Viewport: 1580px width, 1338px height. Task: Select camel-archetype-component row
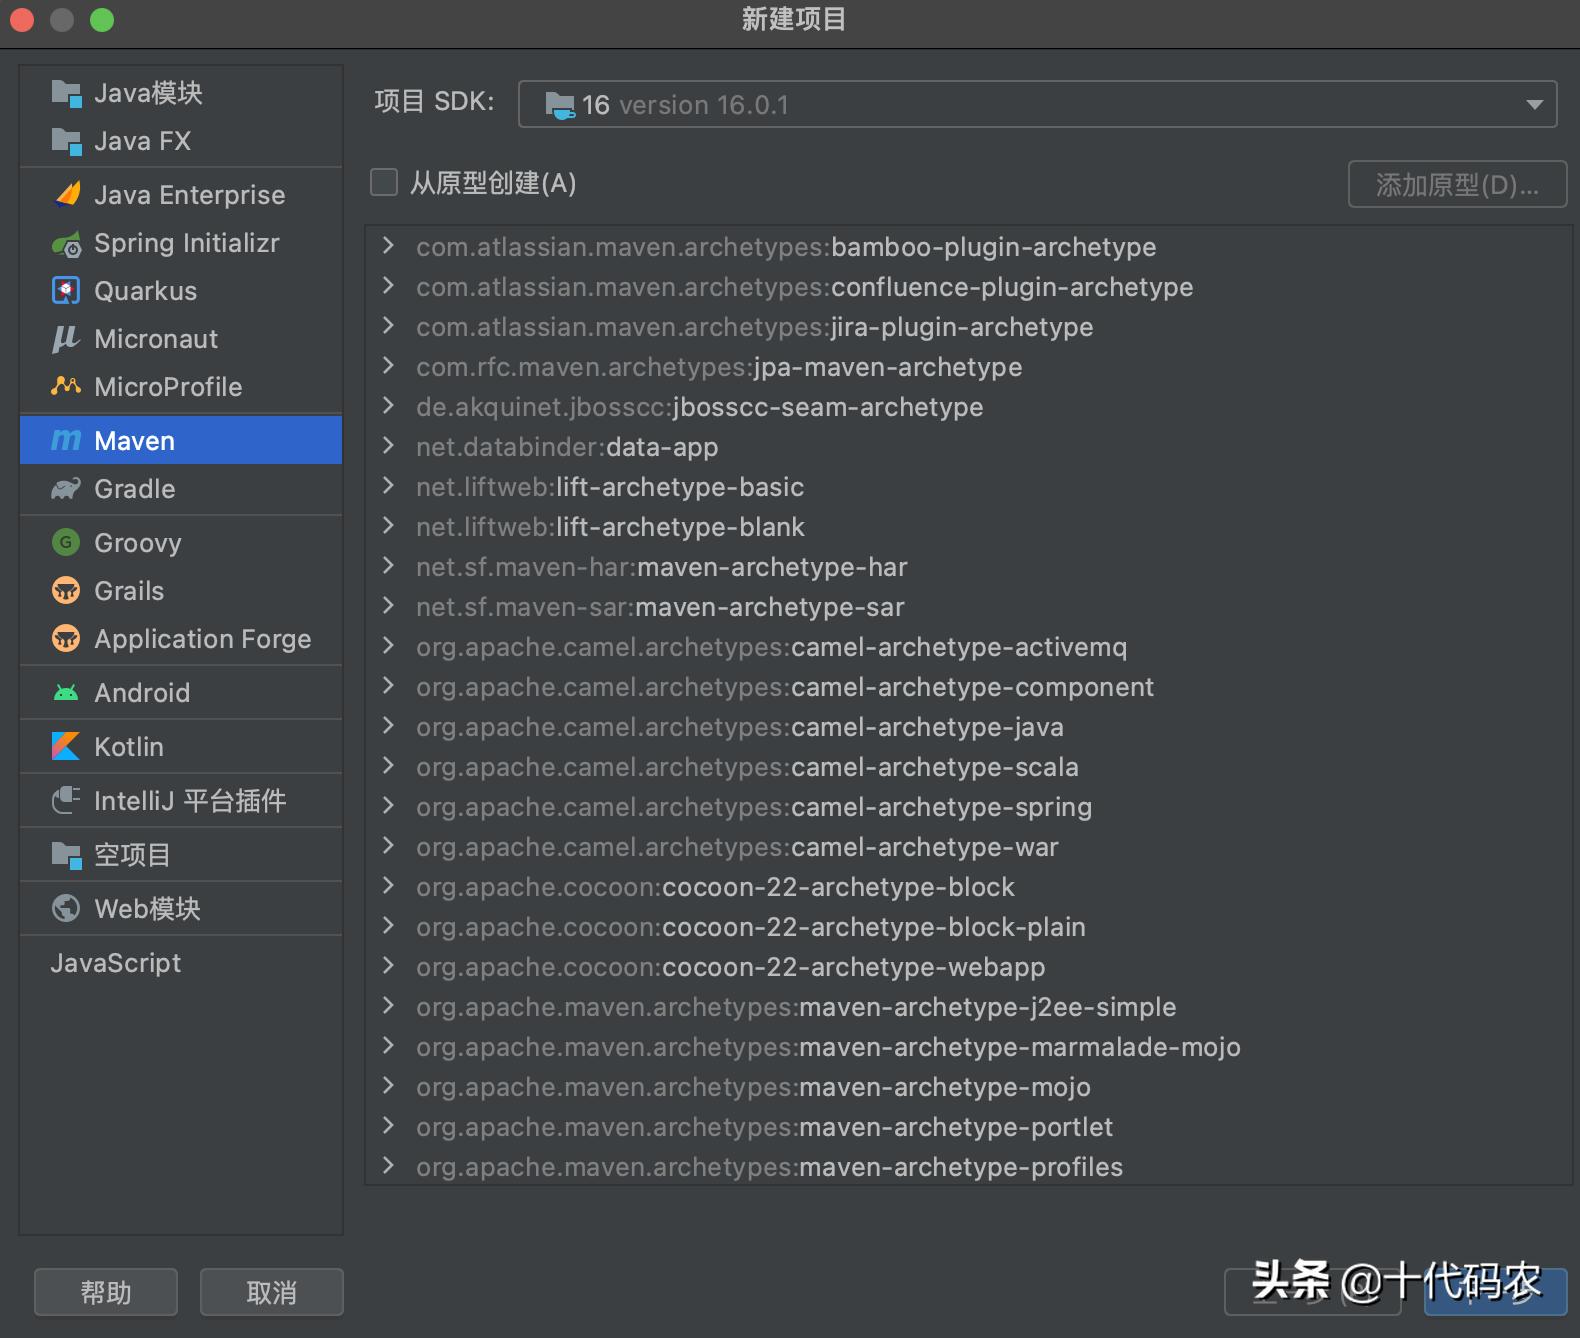tap(968, 687)
